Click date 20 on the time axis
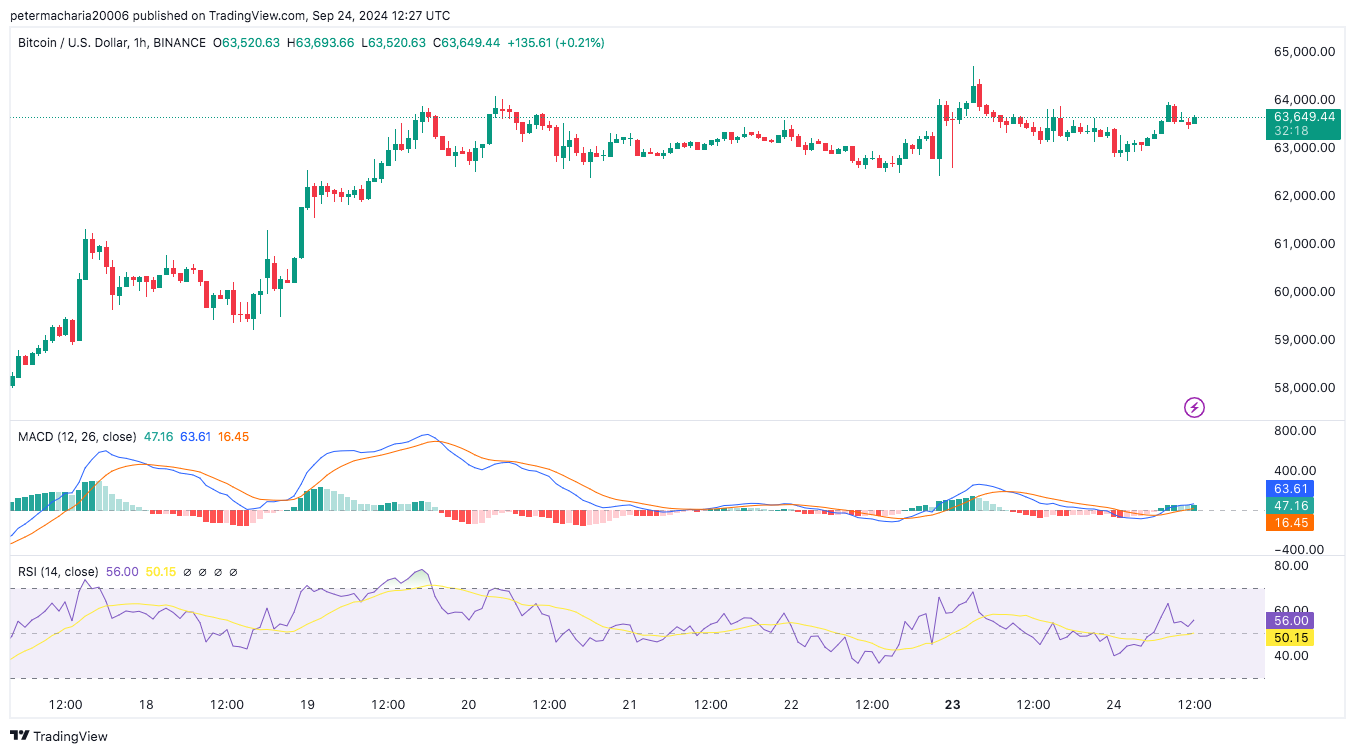The height and width of the screenshot is (753, 1355). point(468,705)
